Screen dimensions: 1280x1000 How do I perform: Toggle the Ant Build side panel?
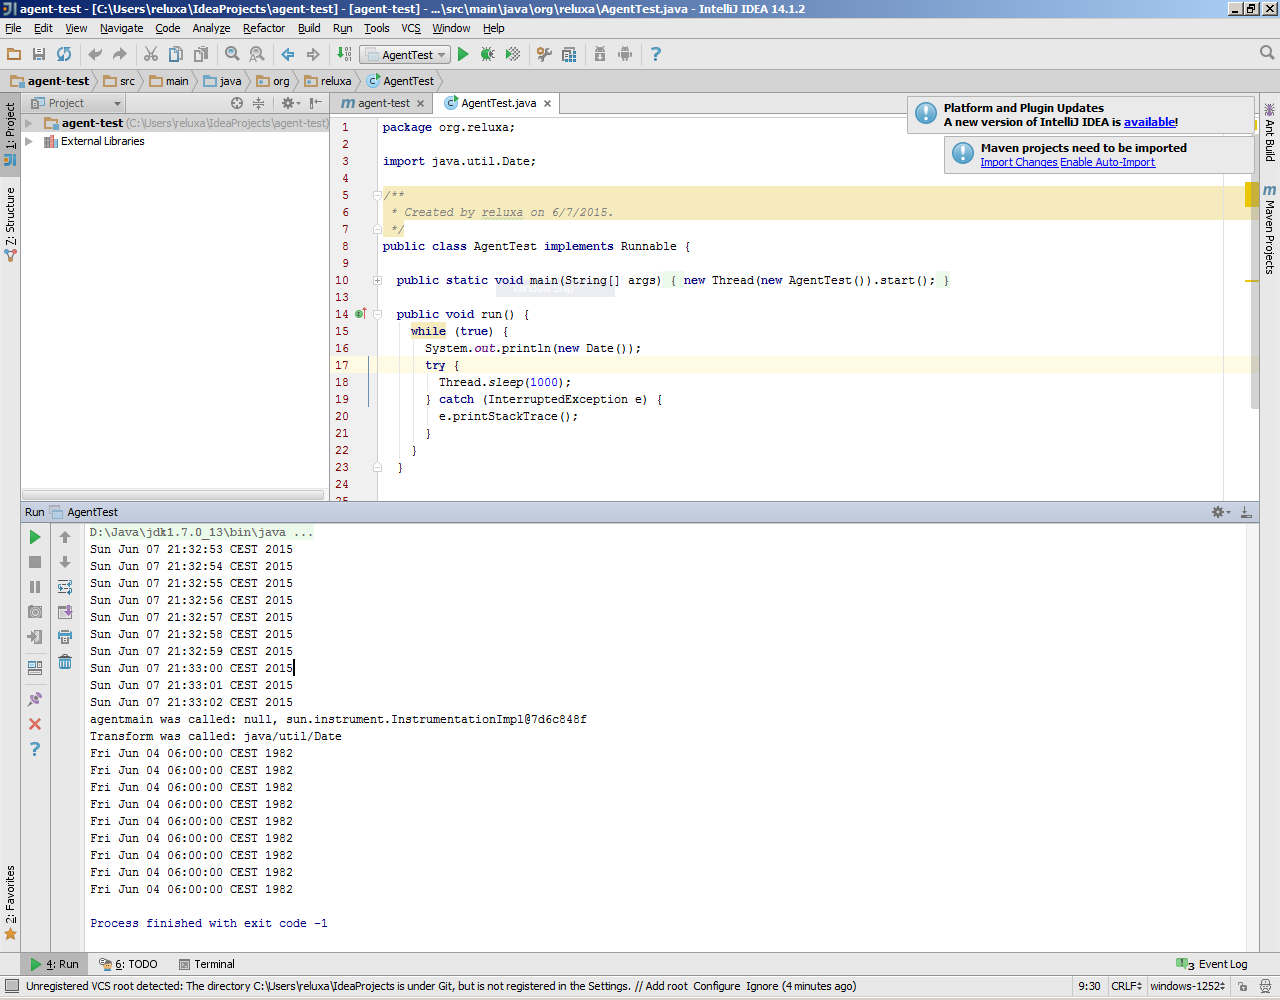[x=1269, y=132]
